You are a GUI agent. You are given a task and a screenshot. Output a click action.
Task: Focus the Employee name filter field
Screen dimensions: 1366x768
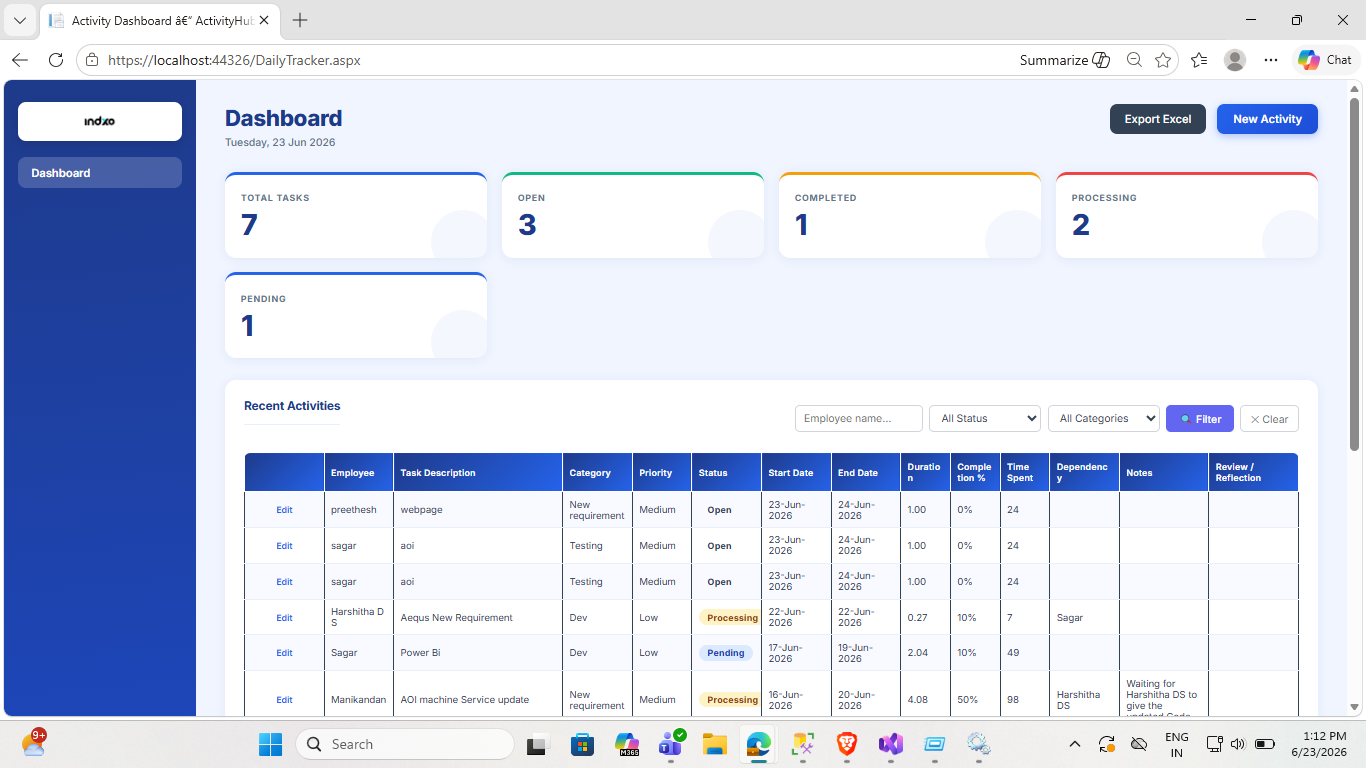(x=859, y=419)
